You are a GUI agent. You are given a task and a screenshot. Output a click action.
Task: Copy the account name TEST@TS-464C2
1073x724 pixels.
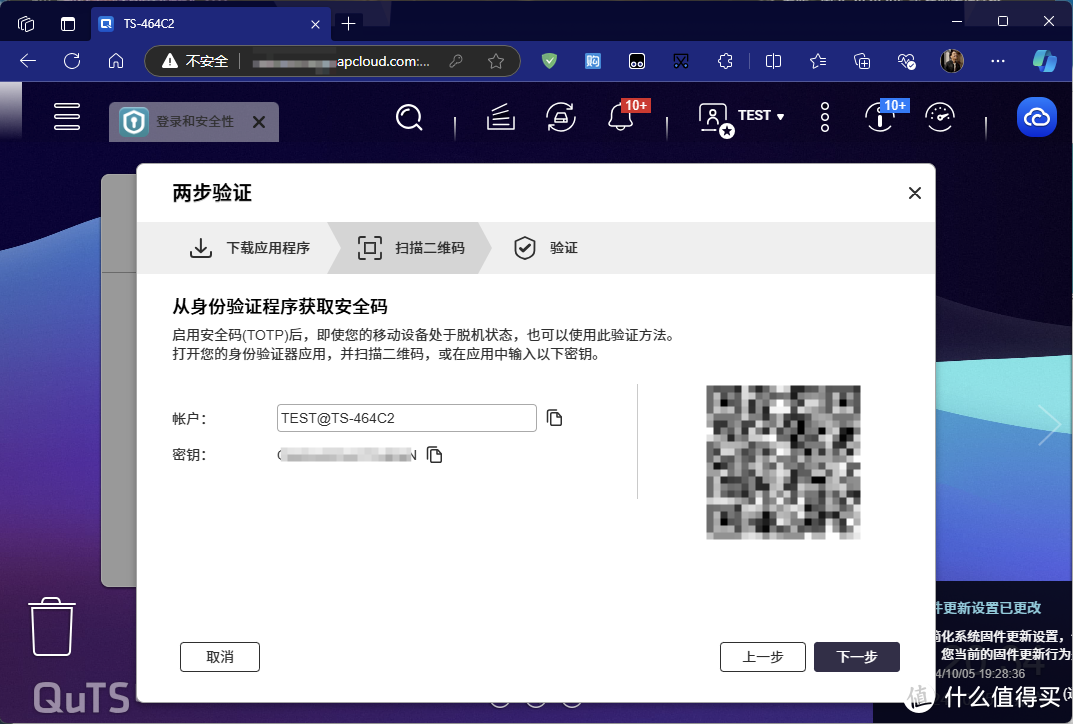tap(555, 418)
